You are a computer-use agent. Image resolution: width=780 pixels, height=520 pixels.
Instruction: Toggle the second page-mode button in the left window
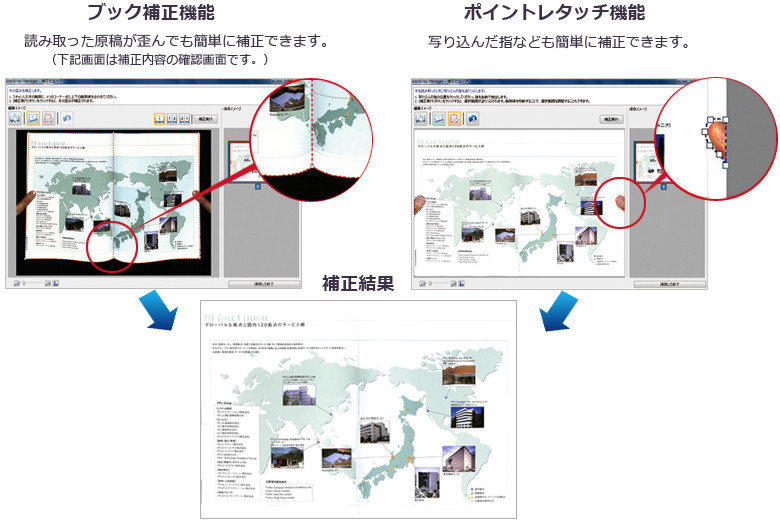point(173,118)
